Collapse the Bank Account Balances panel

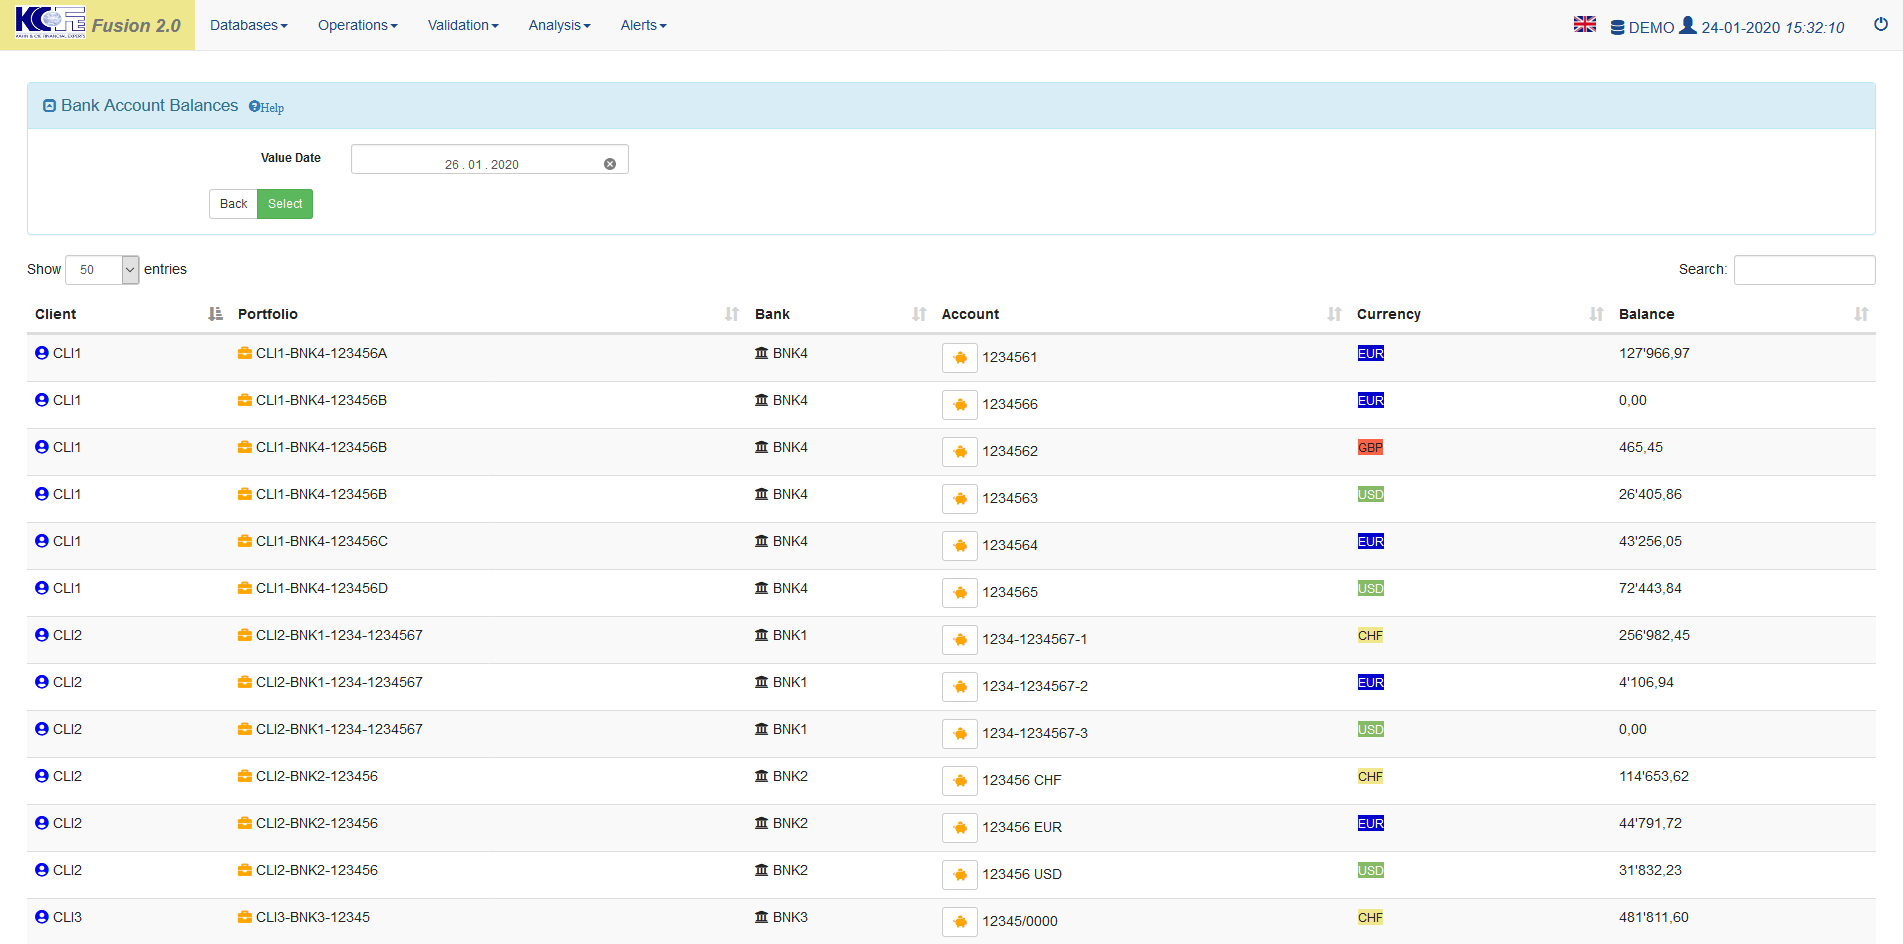pos(49,106)
